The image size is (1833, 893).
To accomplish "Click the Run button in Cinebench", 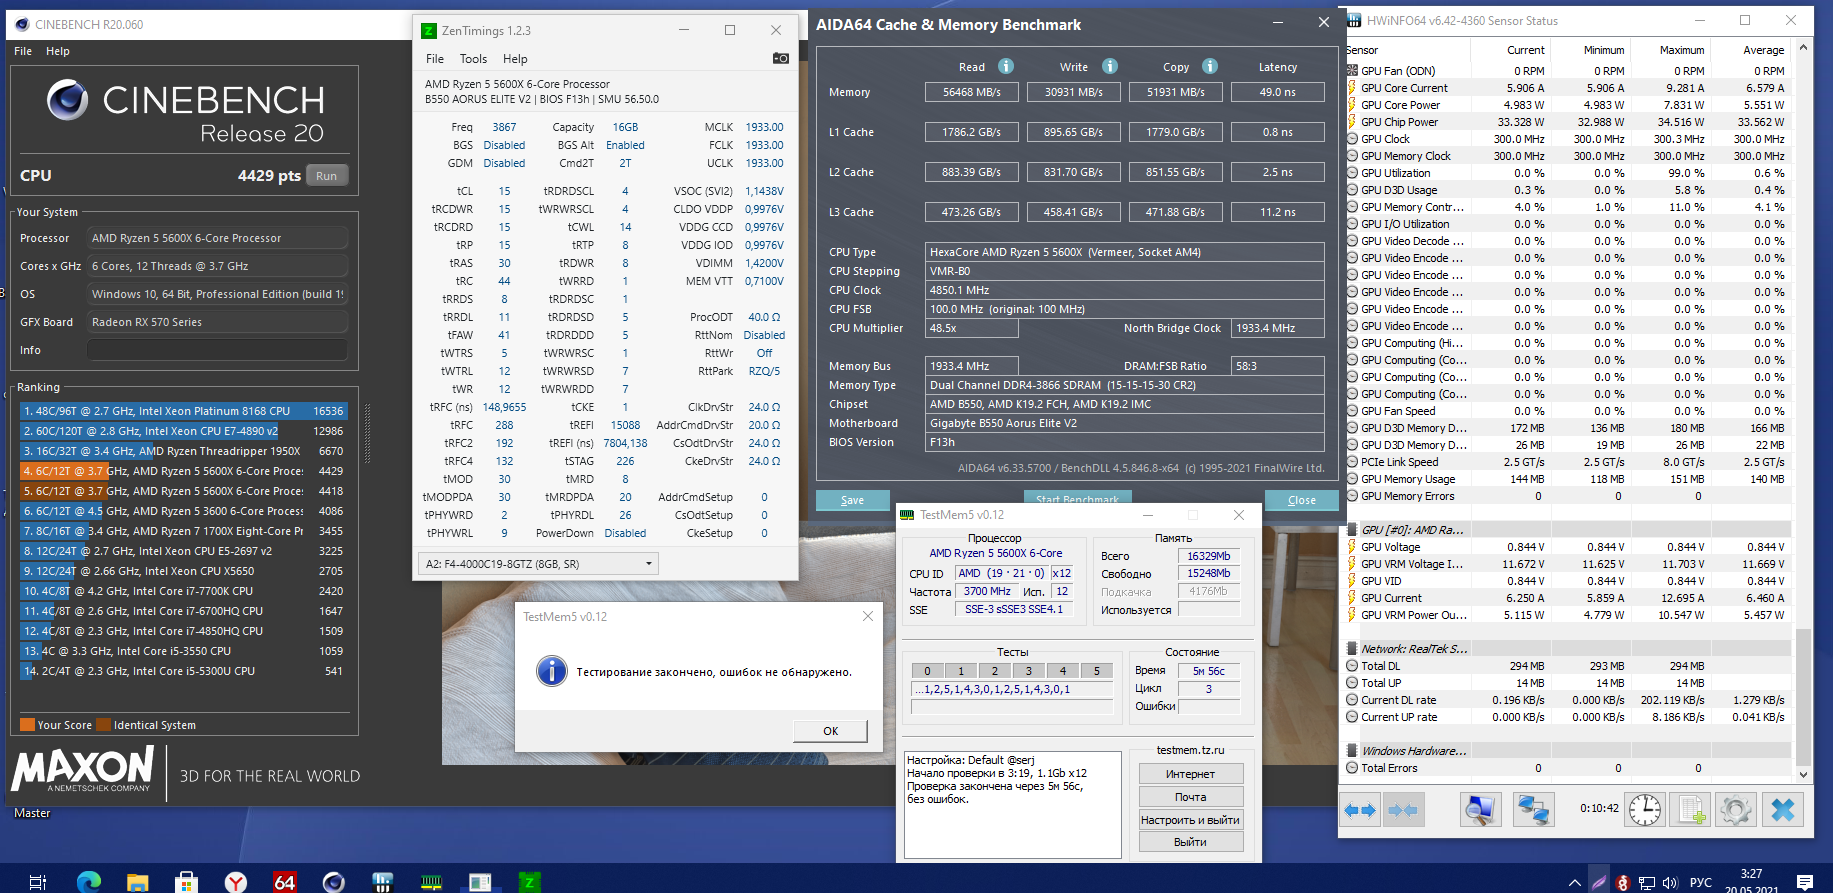I will (327, 176).
